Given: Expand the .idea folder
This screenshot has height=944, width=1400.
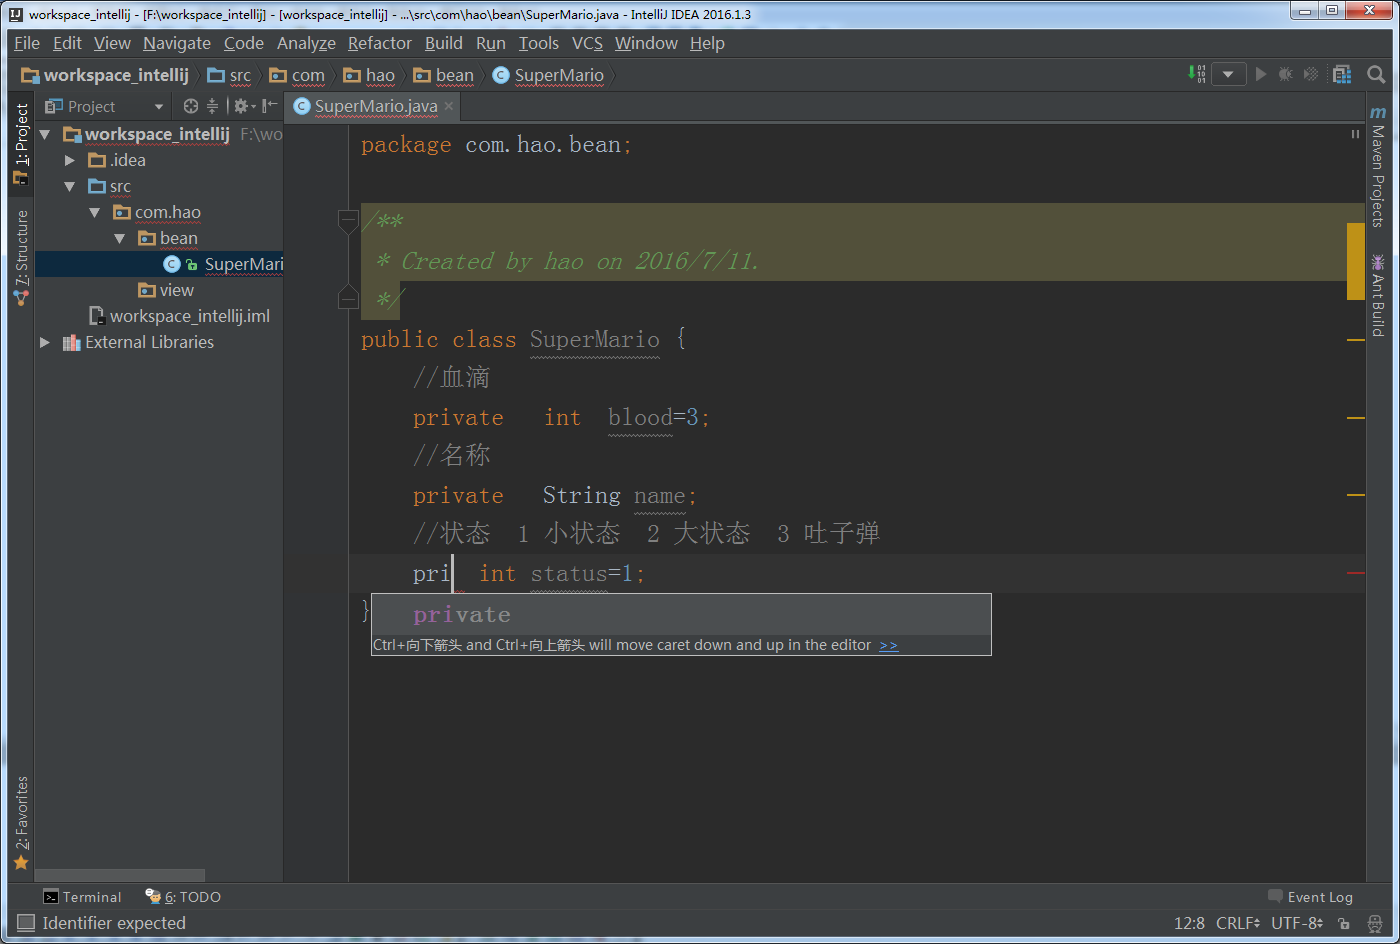Looking at the screenshot, I should coord(69,160).
